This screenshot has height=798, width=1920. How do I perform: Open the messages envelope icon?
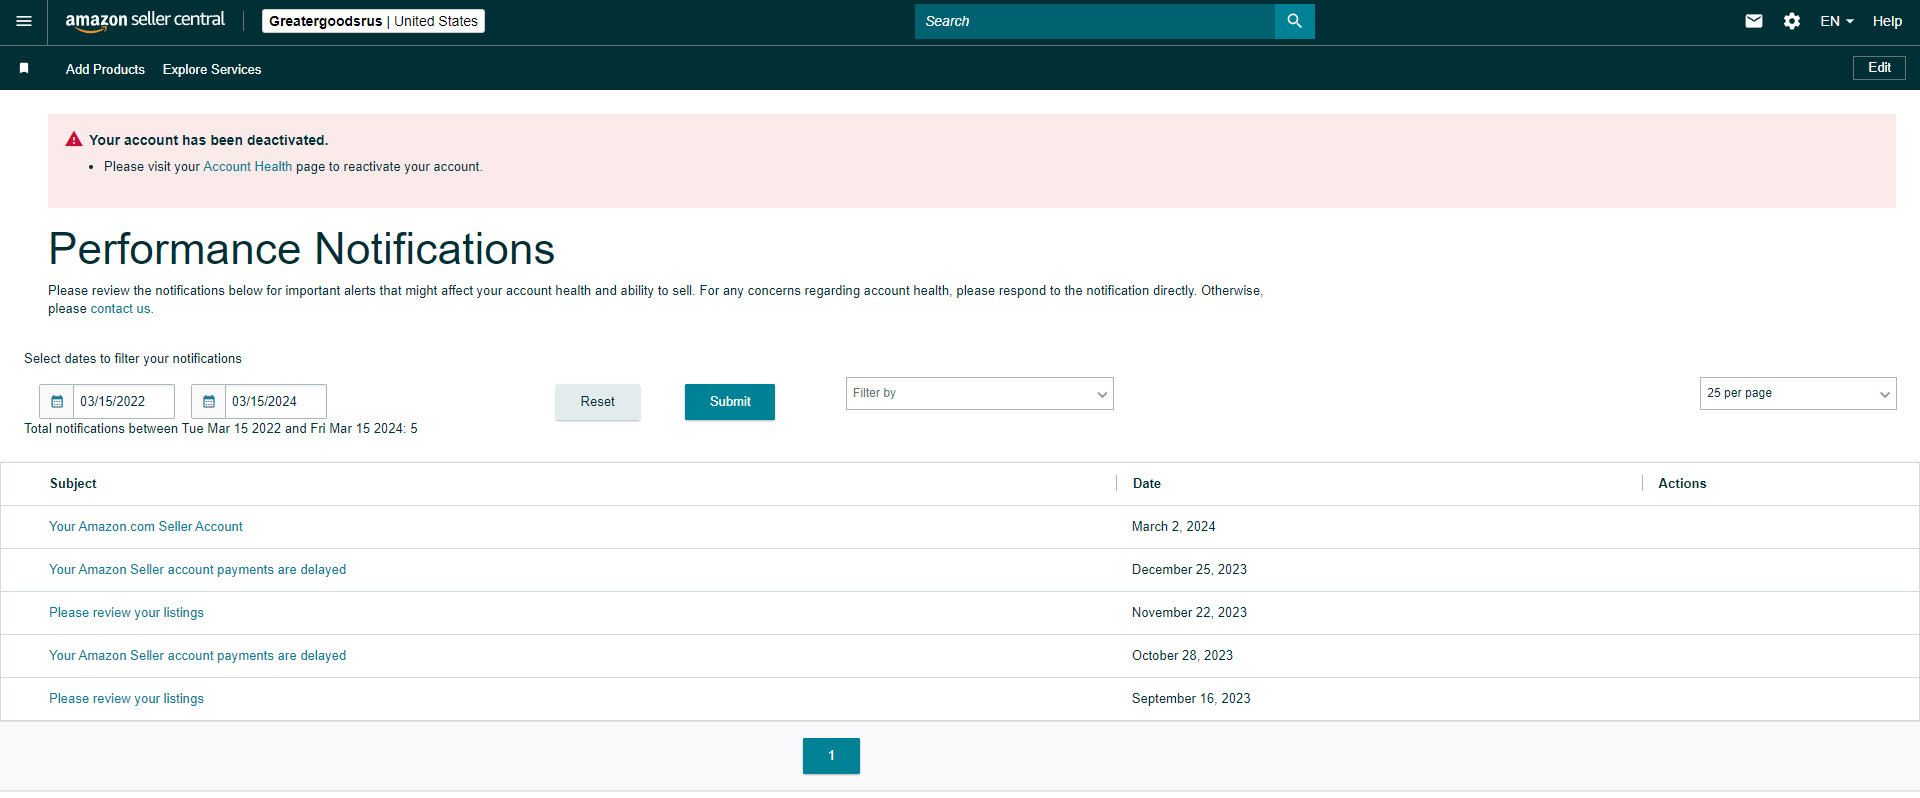[1754, 21]
